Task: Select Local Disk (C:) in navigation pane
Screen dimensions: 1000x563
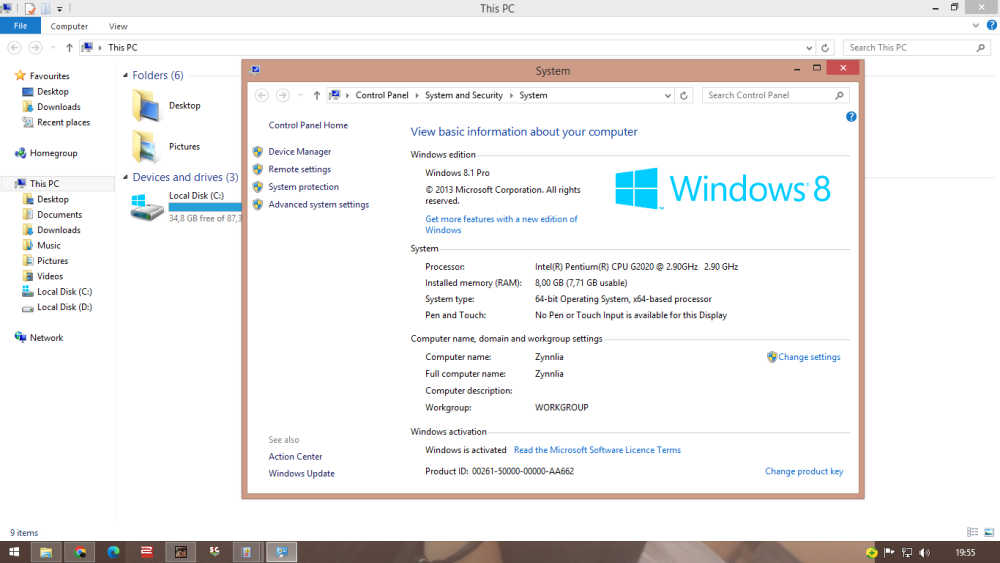Action: (64, 291)
